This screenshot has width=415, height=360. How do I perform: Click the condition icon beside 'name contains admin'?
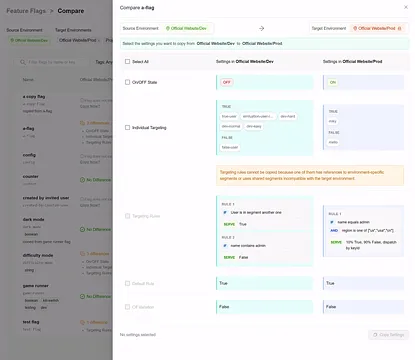(225, 246)
